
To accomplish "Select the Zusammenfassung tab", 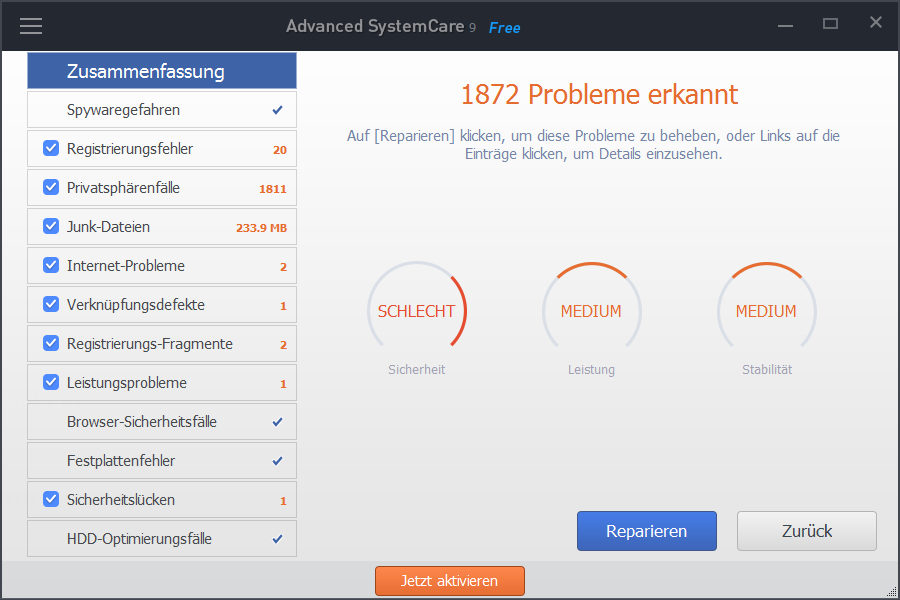I will pos(162,71).
